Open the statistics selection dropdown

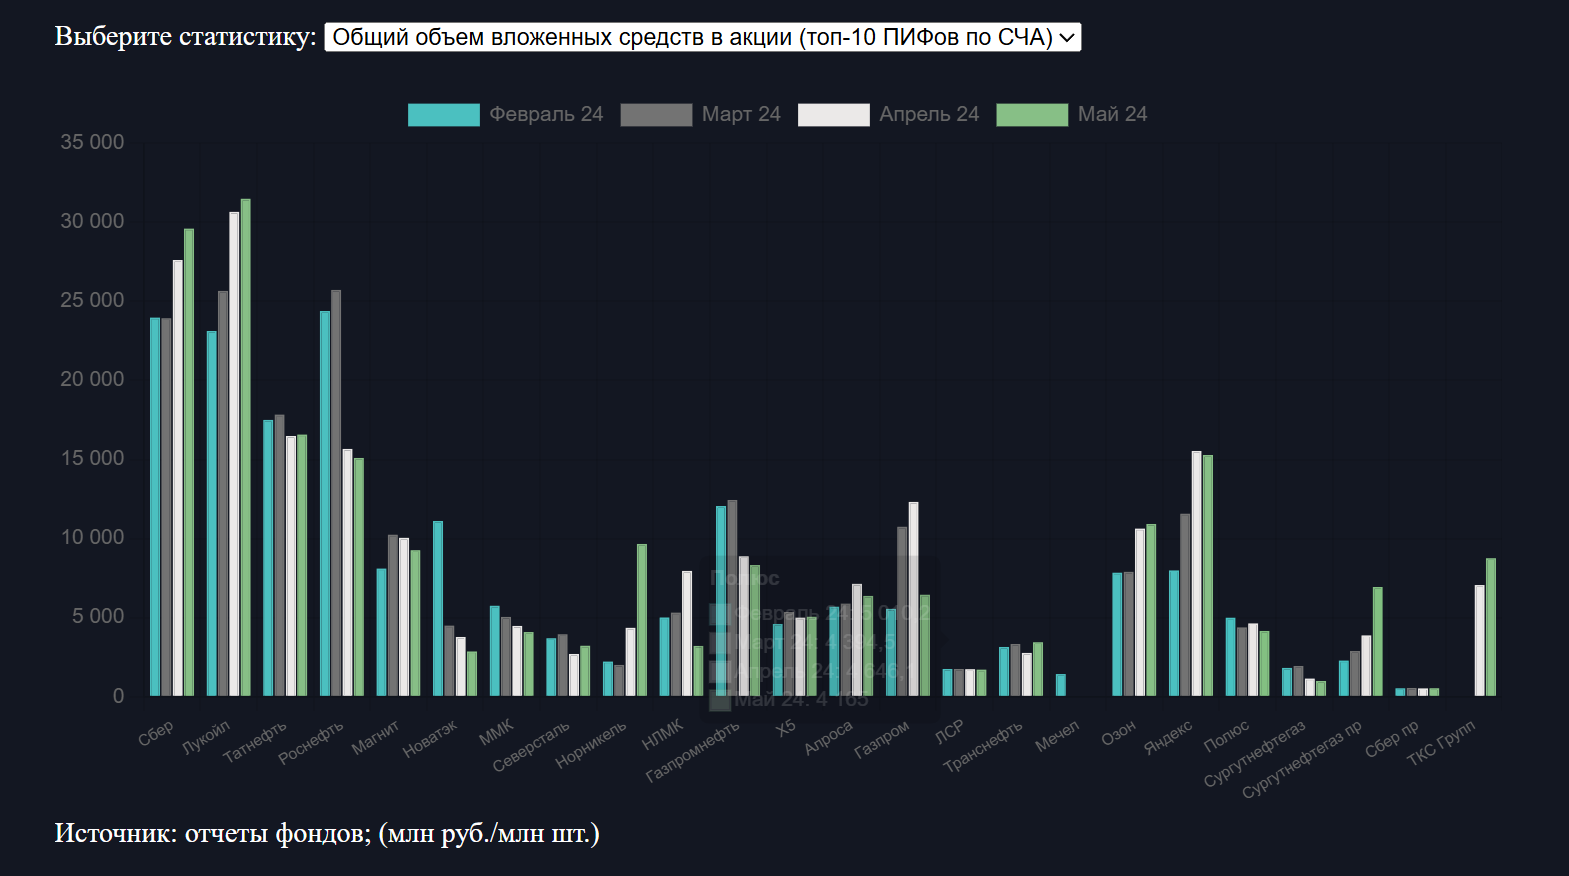click(703, 37)
